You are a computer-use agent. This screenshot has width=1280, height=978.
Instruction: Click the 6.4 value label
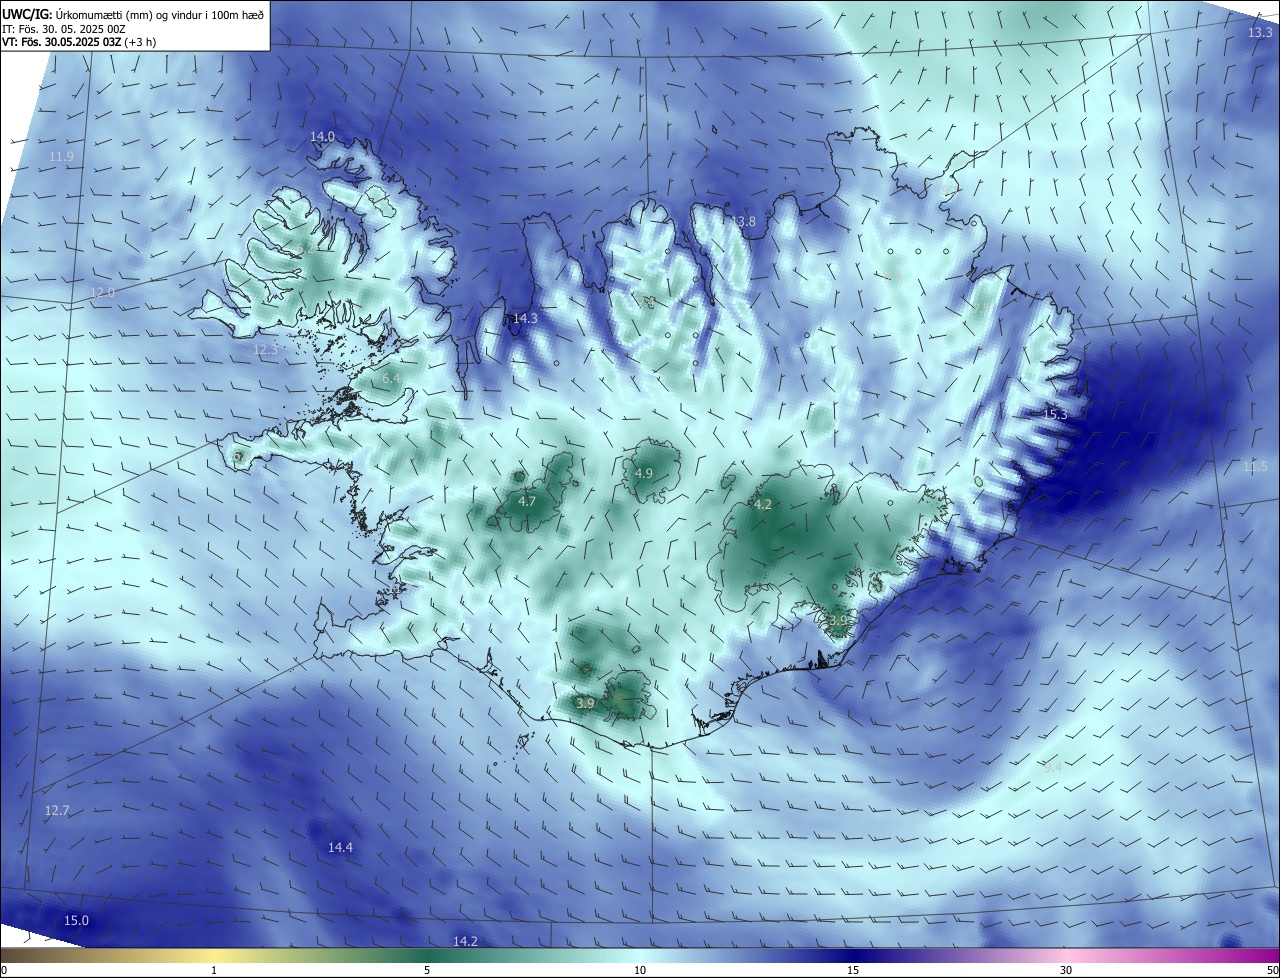click(x=391, y=379)
